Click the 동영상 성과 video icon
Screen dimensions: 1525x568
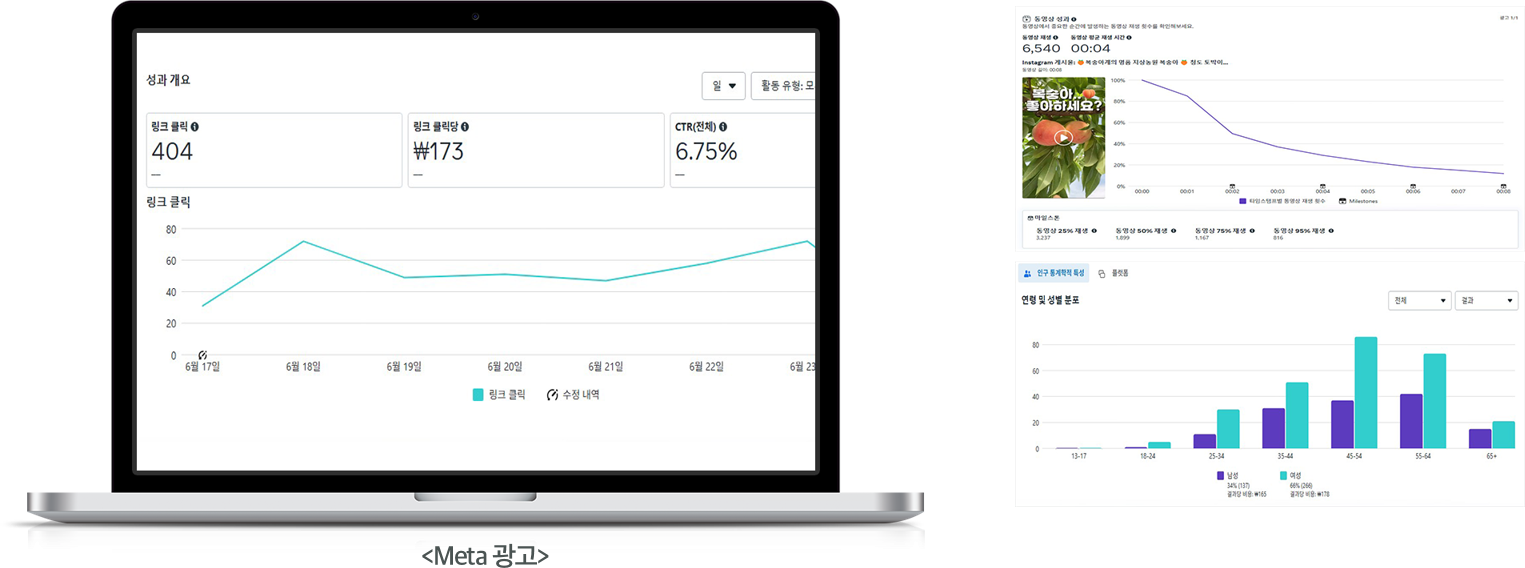point(1026,18)
